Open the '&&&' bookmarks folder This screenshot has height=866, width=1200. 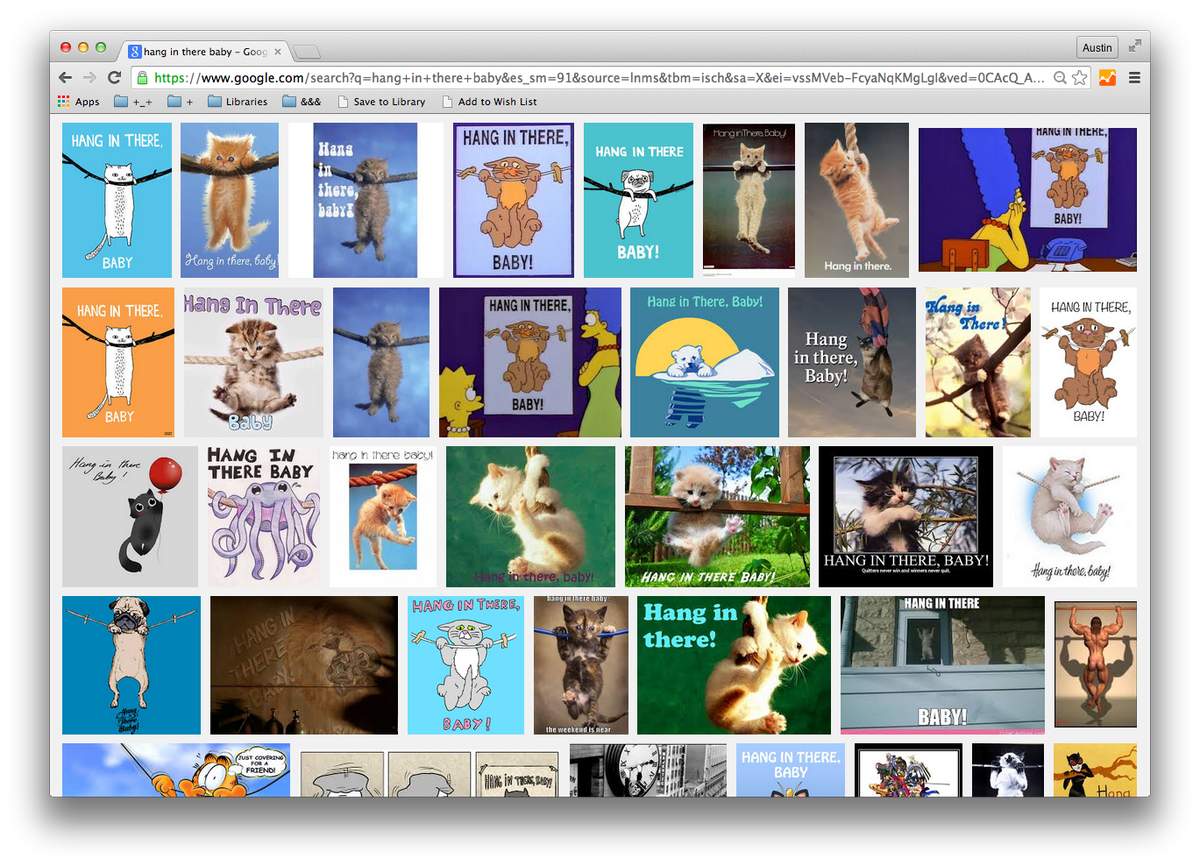[301, 101]
